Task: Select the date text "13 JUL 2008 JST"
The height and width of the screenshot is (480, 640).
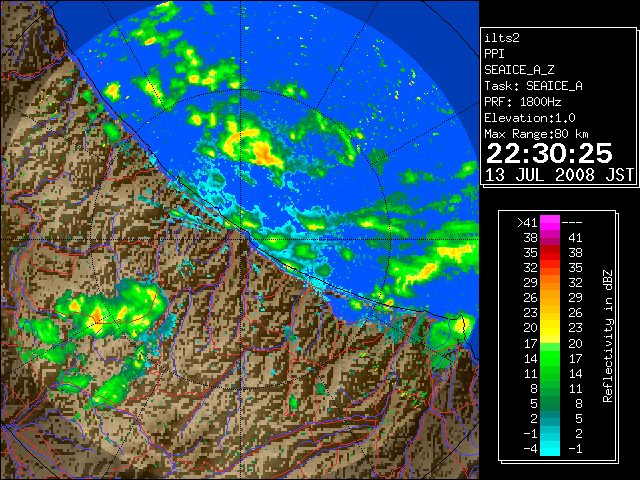Action: click(559, 175)
